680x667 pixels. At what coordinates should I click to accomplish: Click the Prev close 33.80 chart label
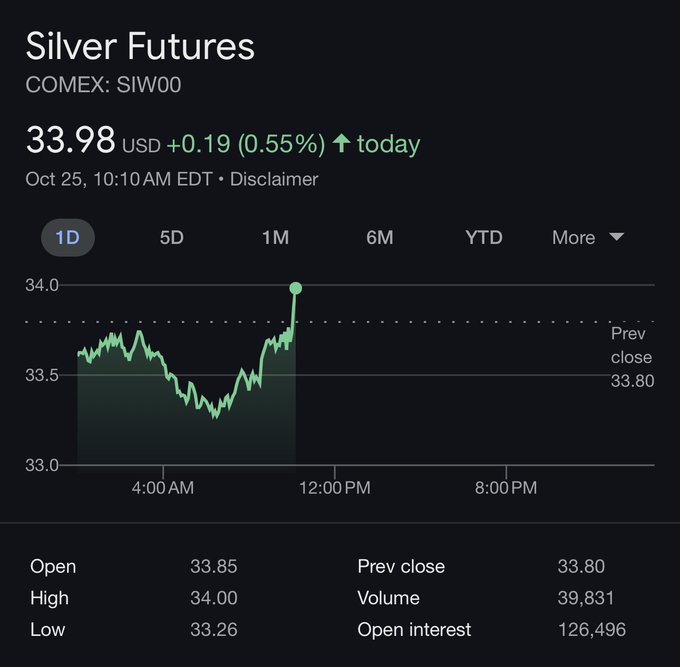click(631, 357)
